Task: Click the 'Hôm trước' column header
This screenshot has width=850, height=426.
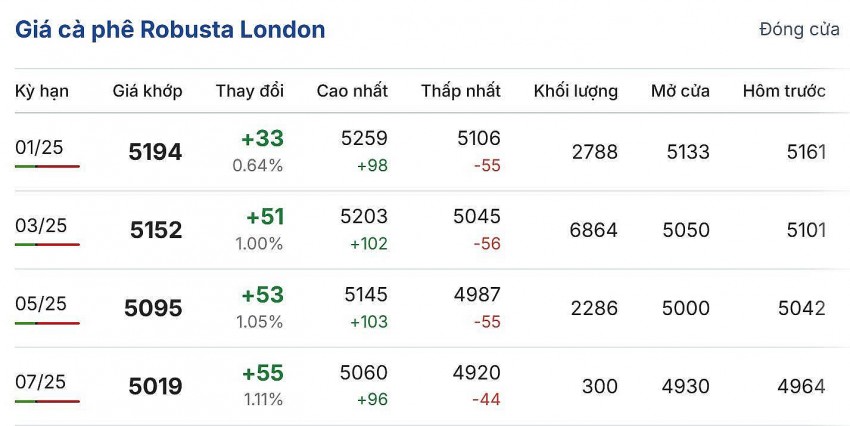Action: click(x=784, y=91)
